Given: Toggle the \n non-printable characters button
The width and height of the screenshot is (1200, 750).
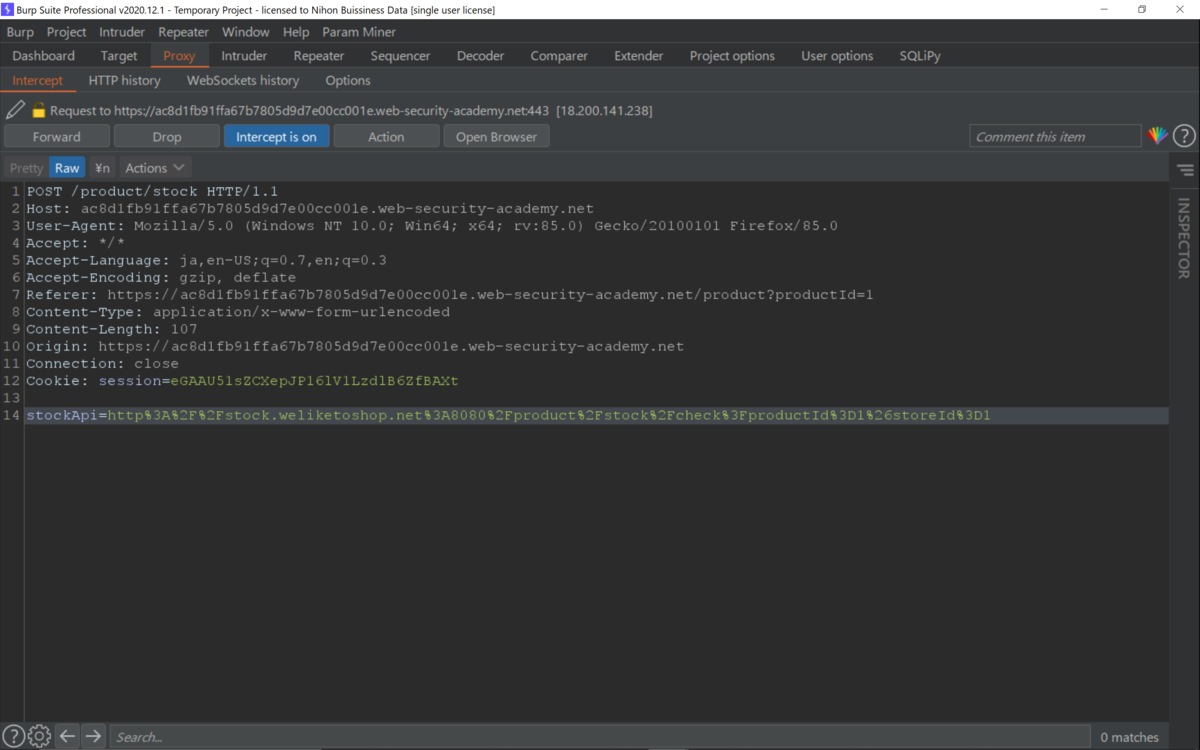Looking at the screenshot, I should coord(102,168).
